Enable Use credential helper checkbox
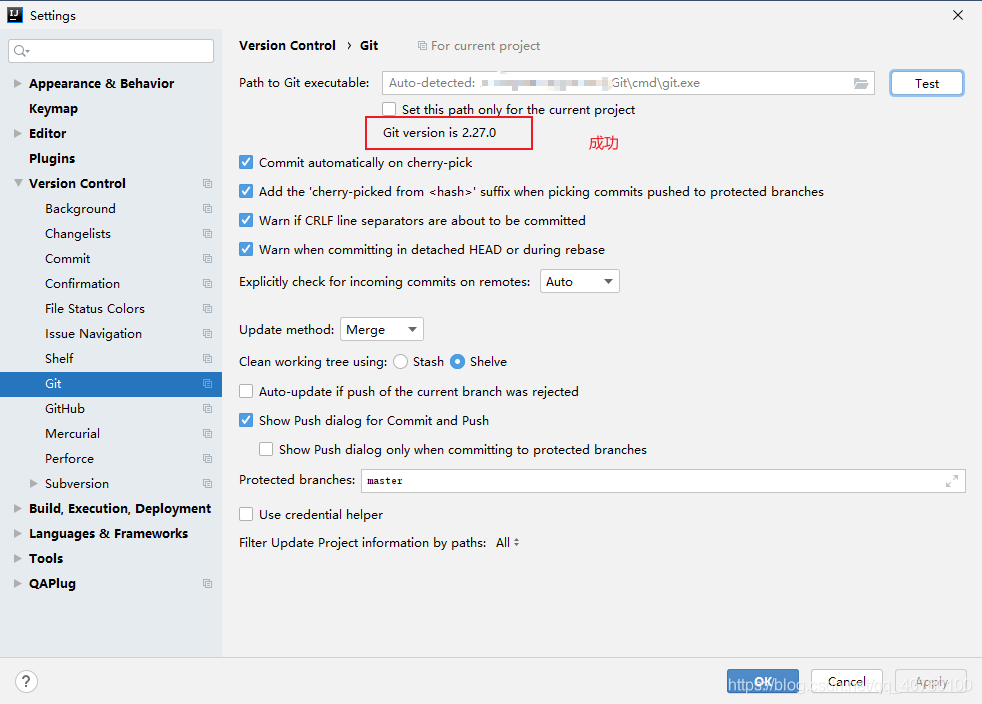The width and height of the screenshot is (982, 704). pos(246,514)
